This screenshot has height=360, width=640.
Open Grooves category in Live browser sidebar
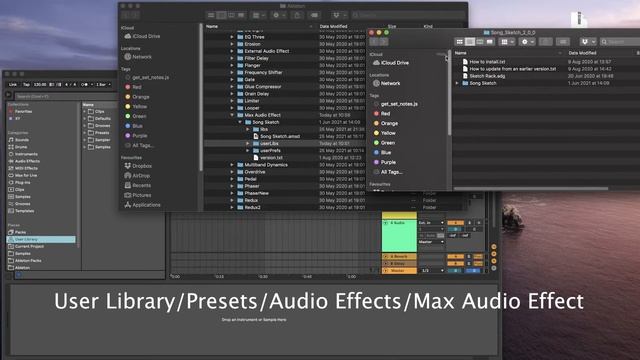[x=20, y=204]
